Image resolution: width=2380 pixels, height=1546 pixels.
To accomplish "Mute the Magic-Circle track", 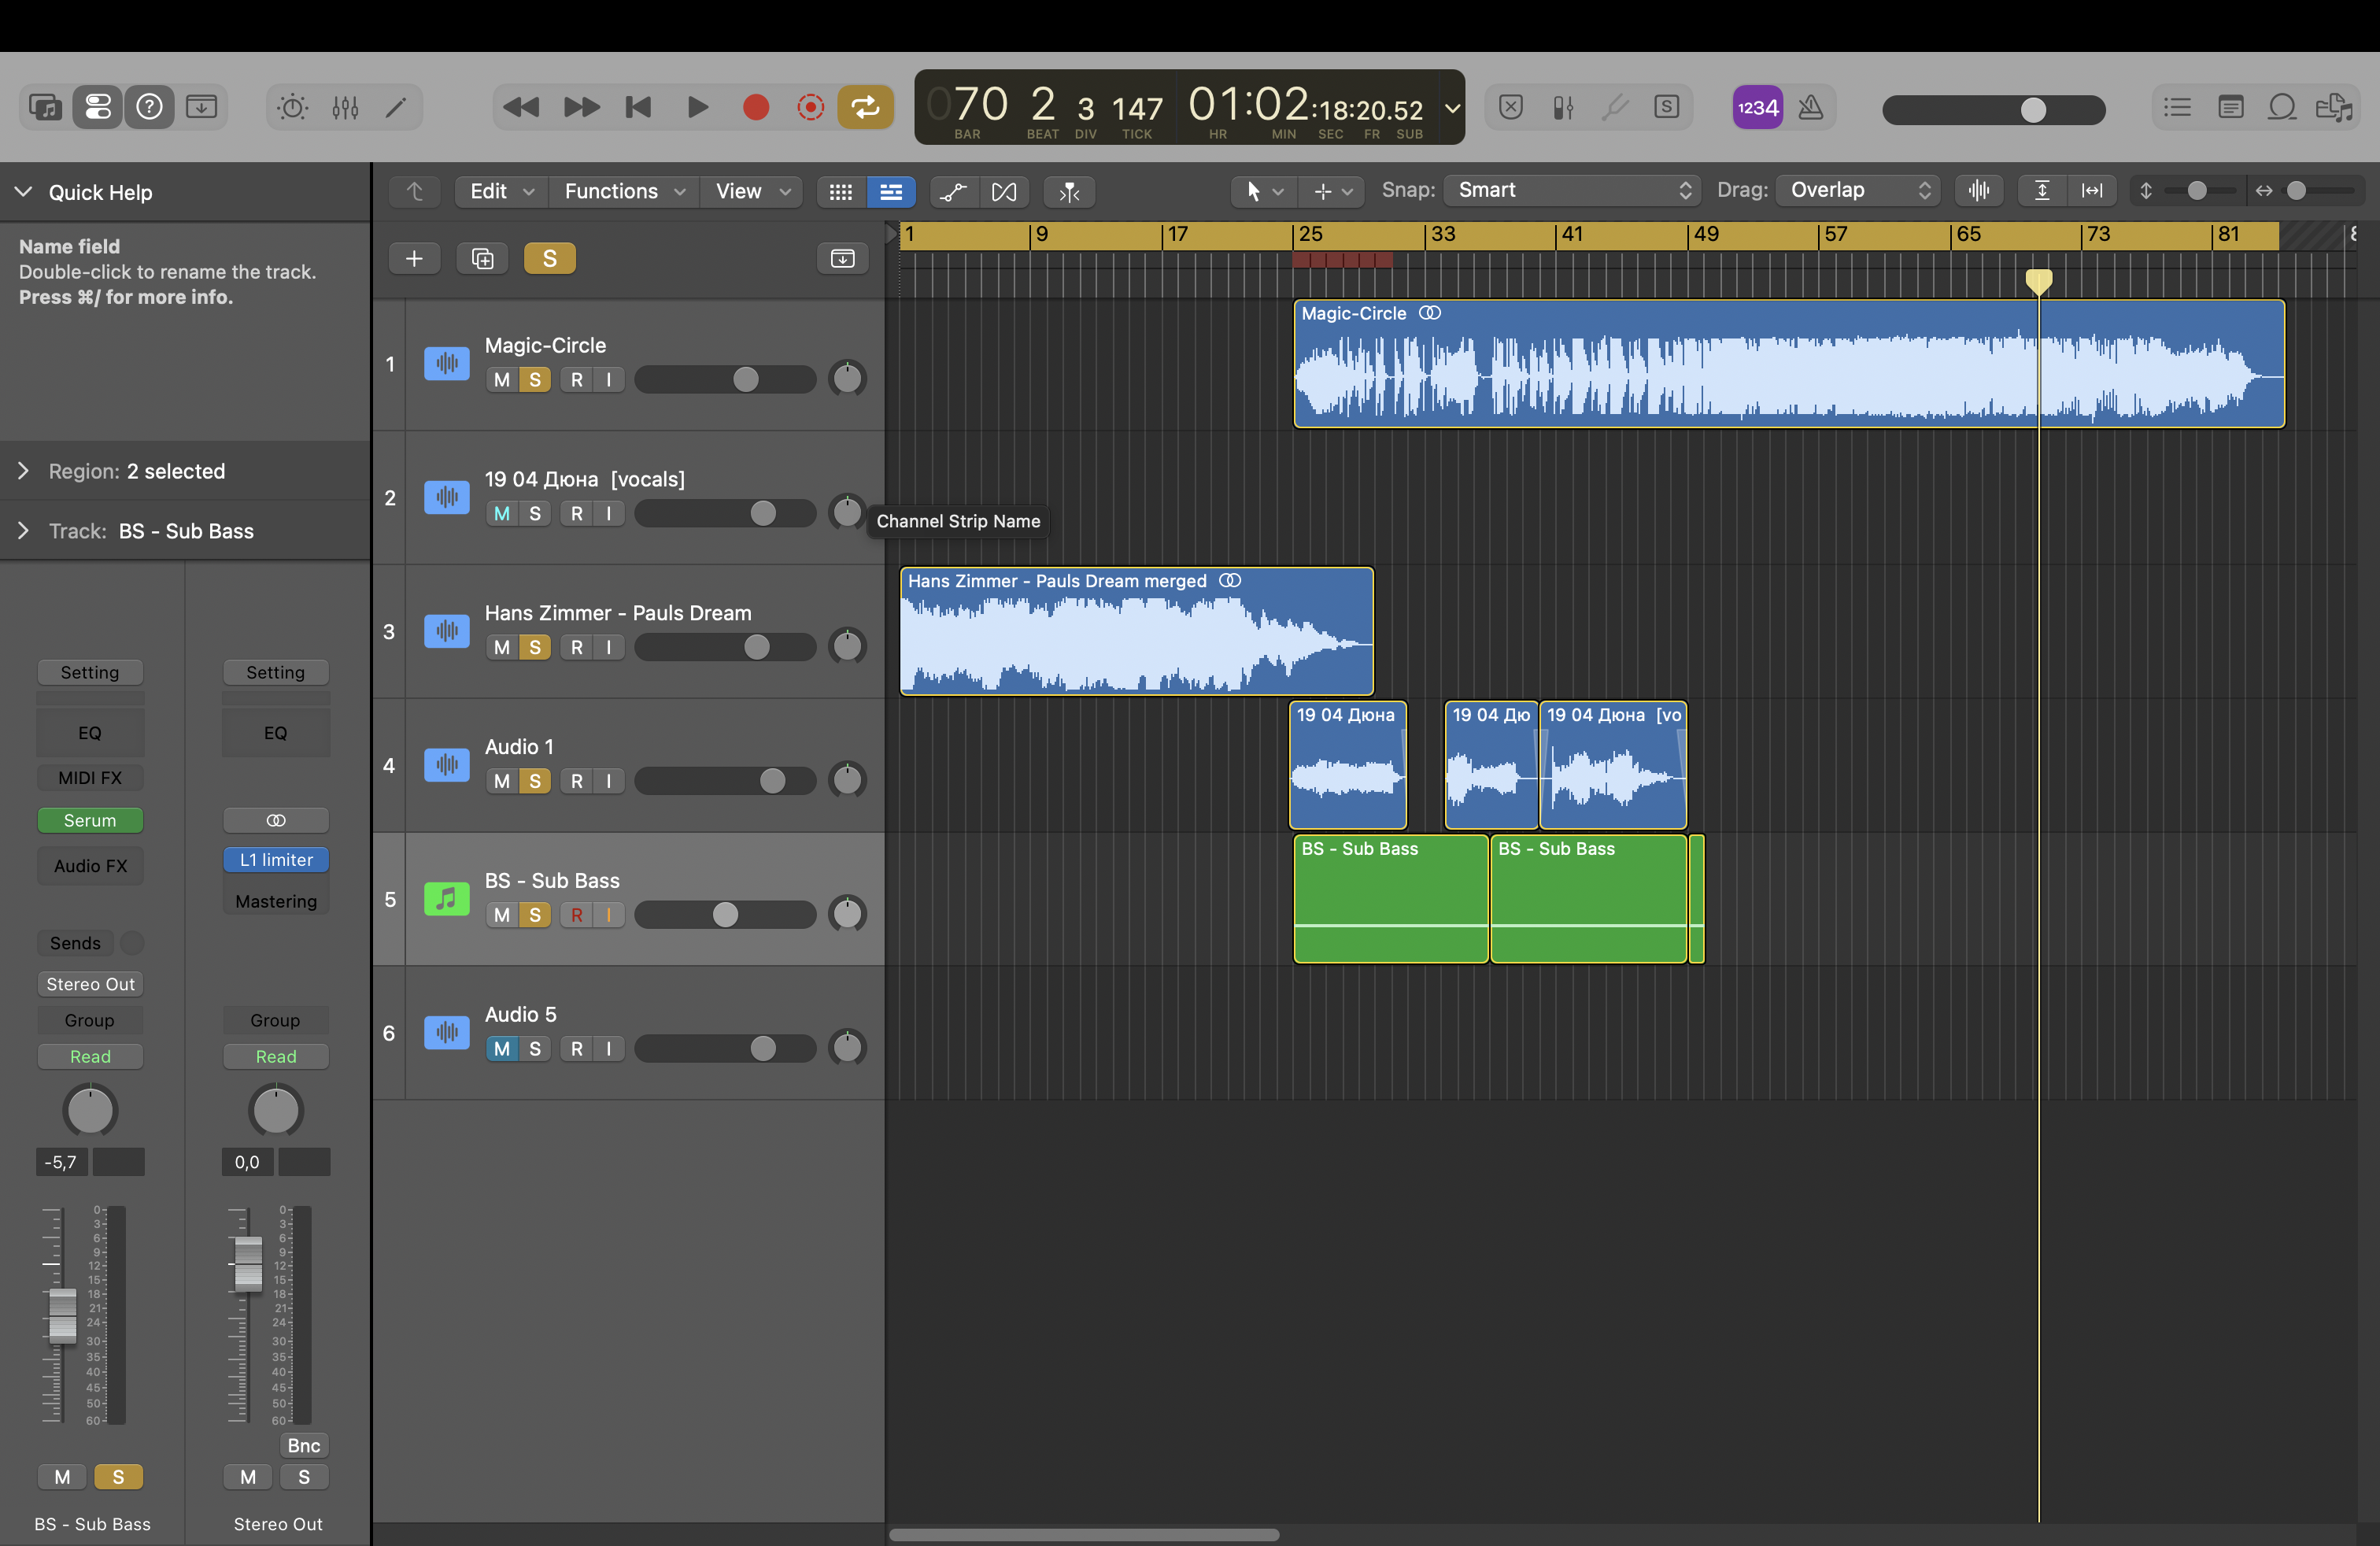I will tap(502, 380).
